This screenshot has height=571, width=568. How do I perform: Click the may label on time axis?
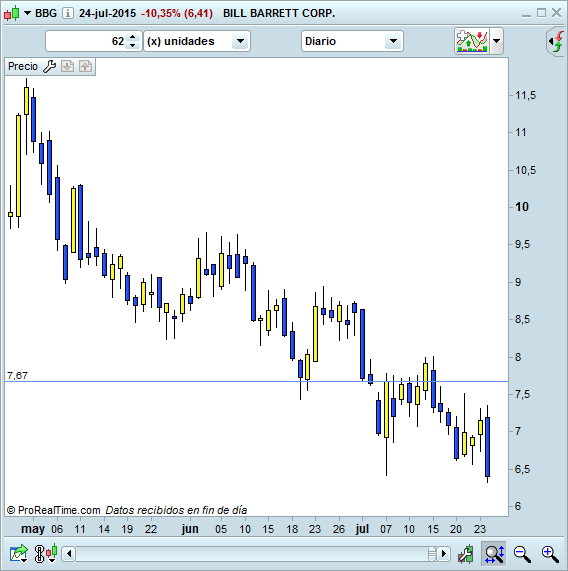[33, 529]
